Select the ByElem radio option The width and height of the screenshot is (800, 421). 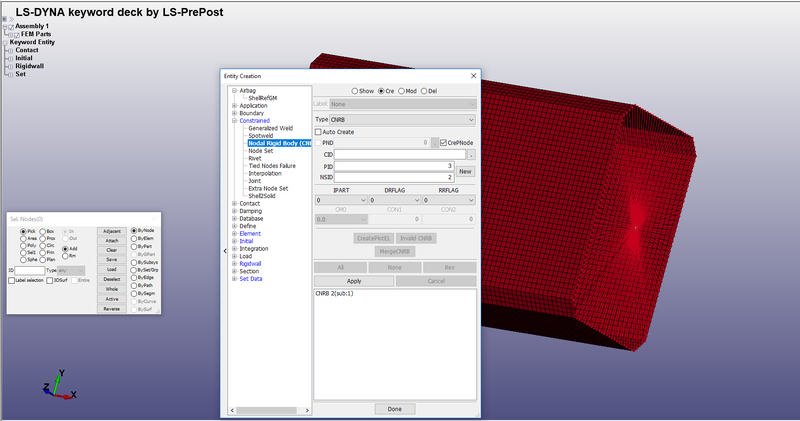pyautogui.click(x=134, y=238)
